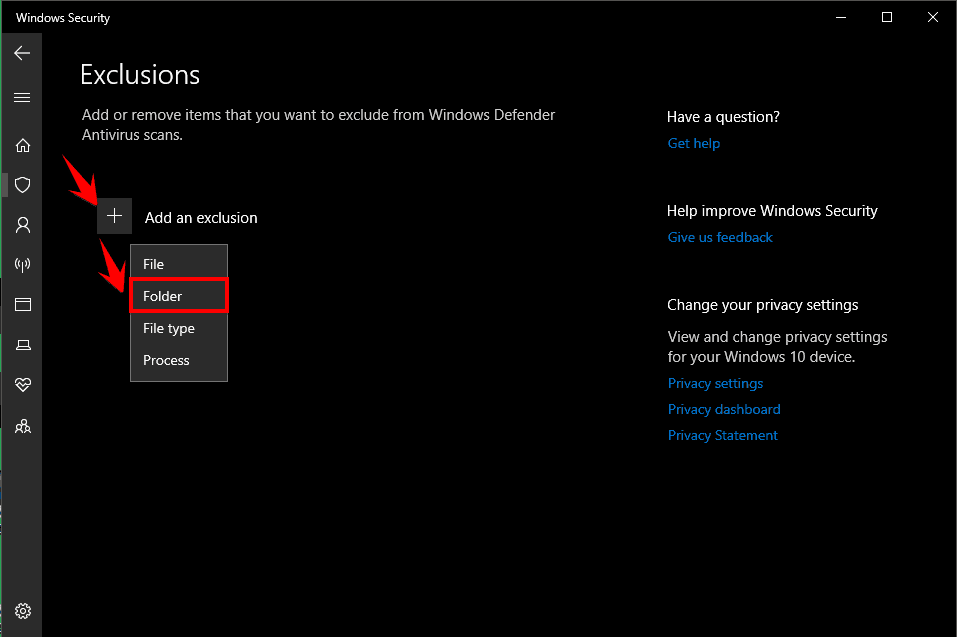
Task: Click the Give us feedback link
Action: point(720,237)
